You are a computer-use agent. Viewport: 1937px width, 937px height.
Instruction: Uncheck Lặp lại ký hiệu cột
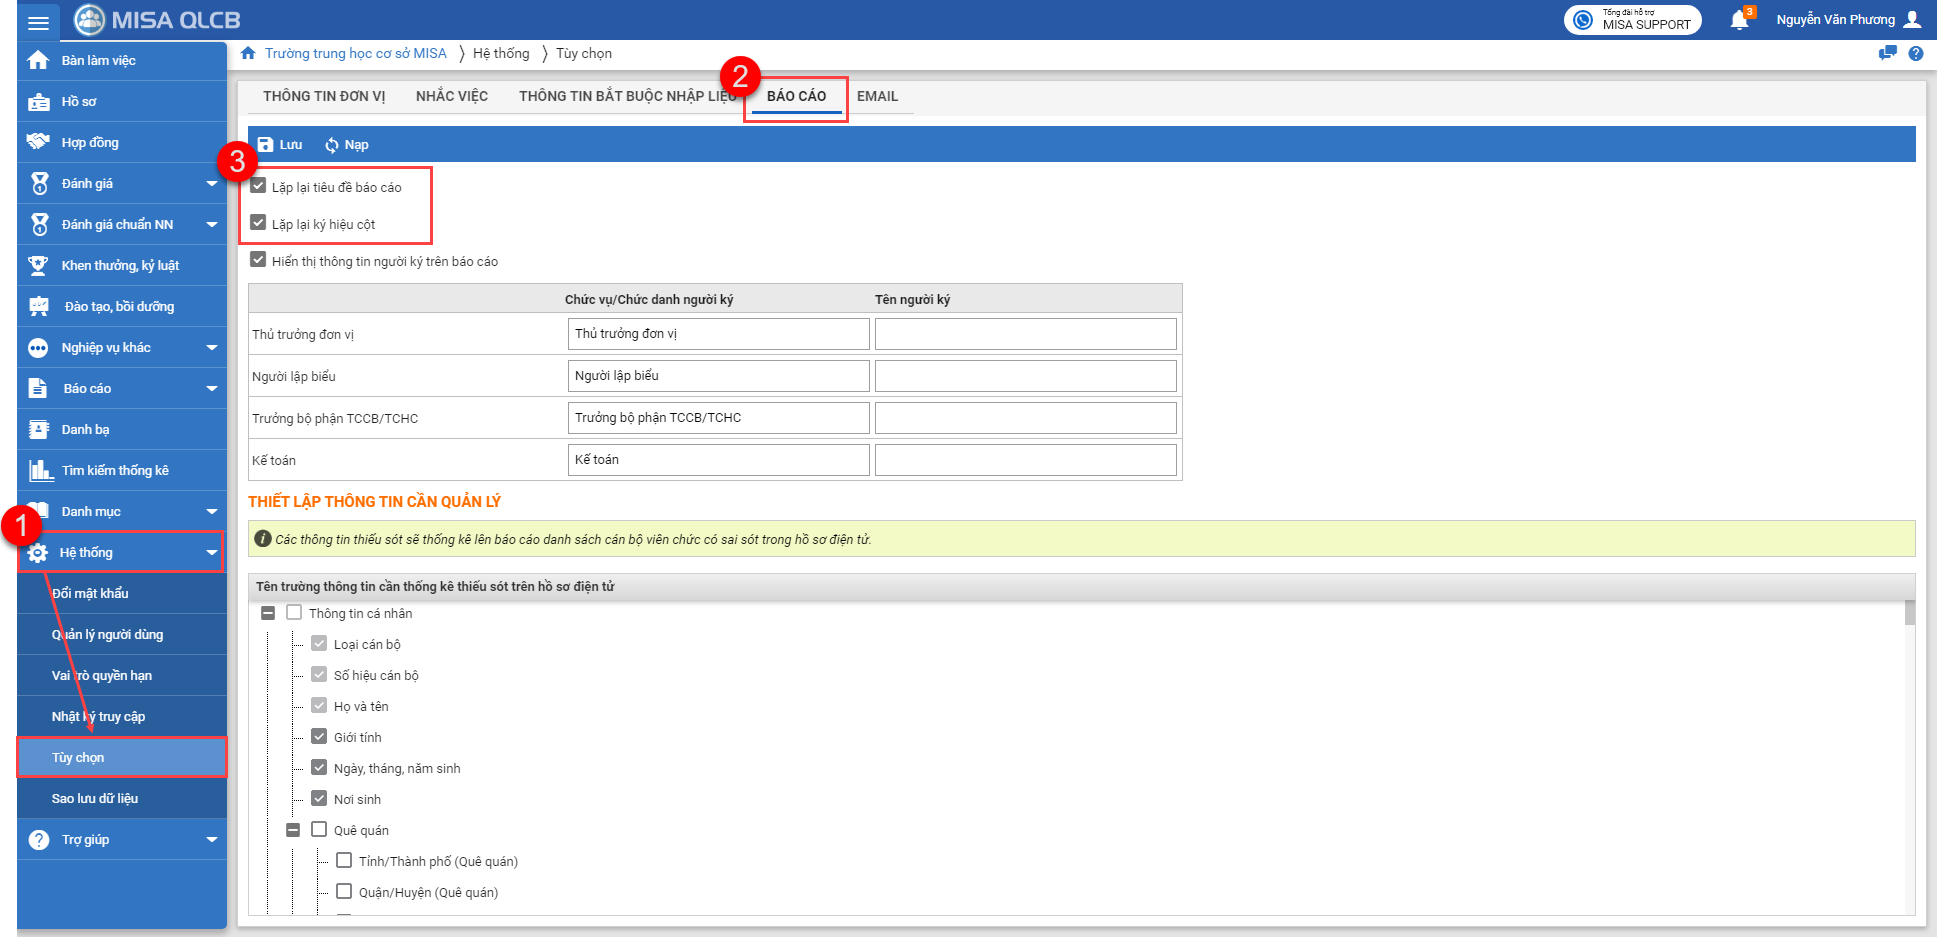click(258, 223)
